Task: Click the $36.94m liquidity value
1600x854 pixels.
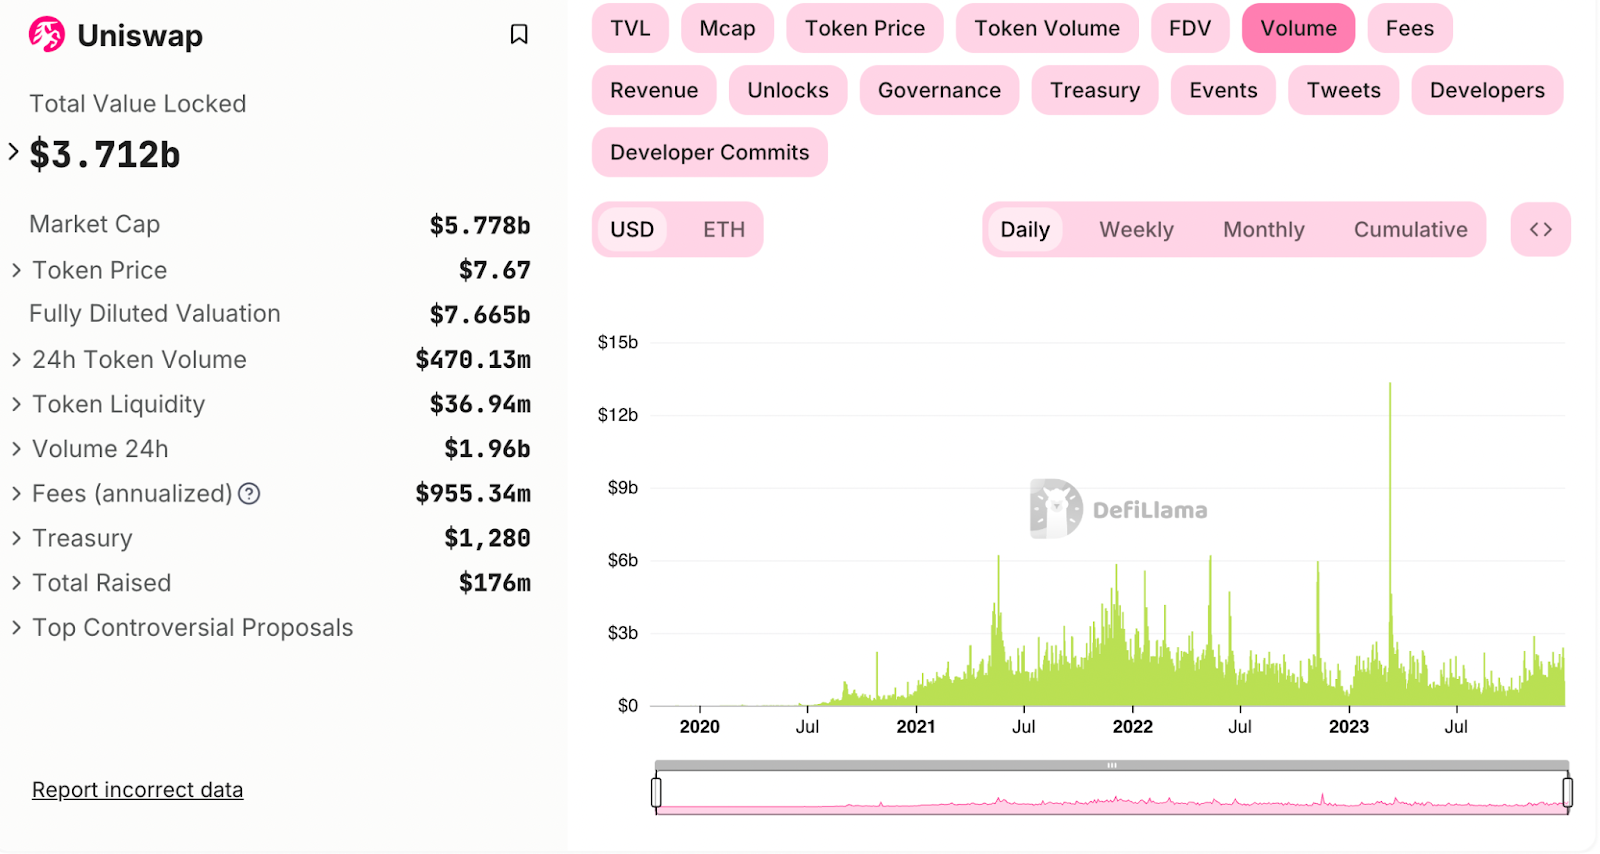Action: click(480, 404)
